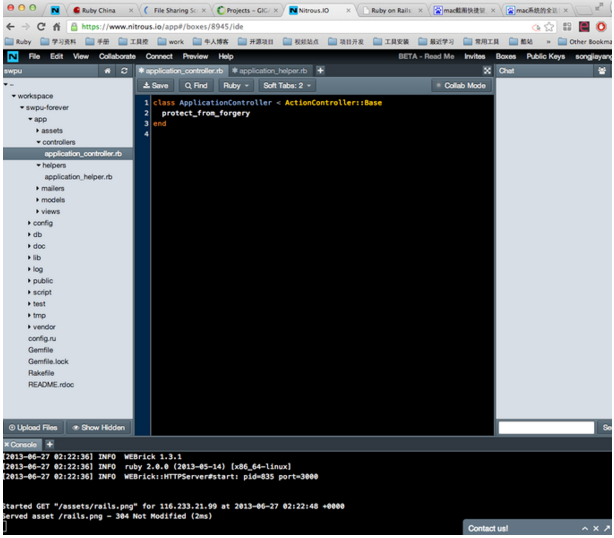
Task: Click the Save button
Action: 156,86
